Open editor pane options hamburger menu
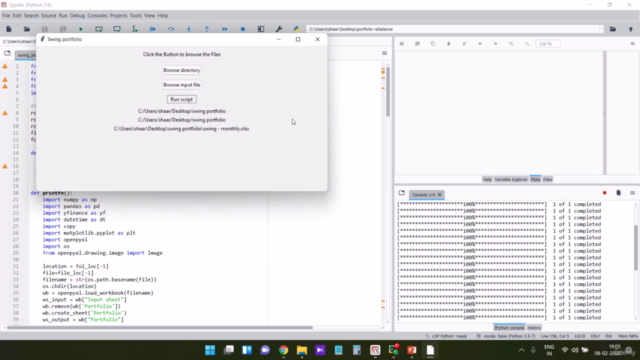 point(384,53)
